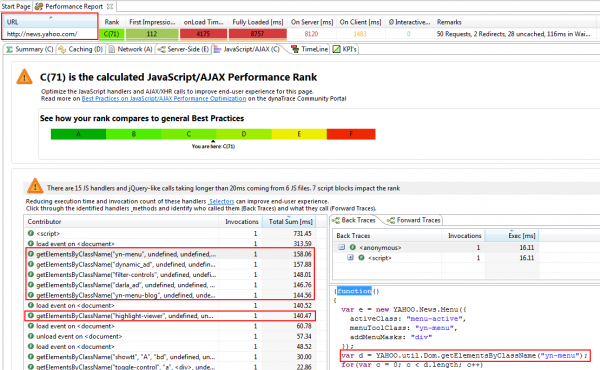The height and width of the screenshot is (370, 600).
Task: Open the Network (A) tab
Action: [130, 49]
